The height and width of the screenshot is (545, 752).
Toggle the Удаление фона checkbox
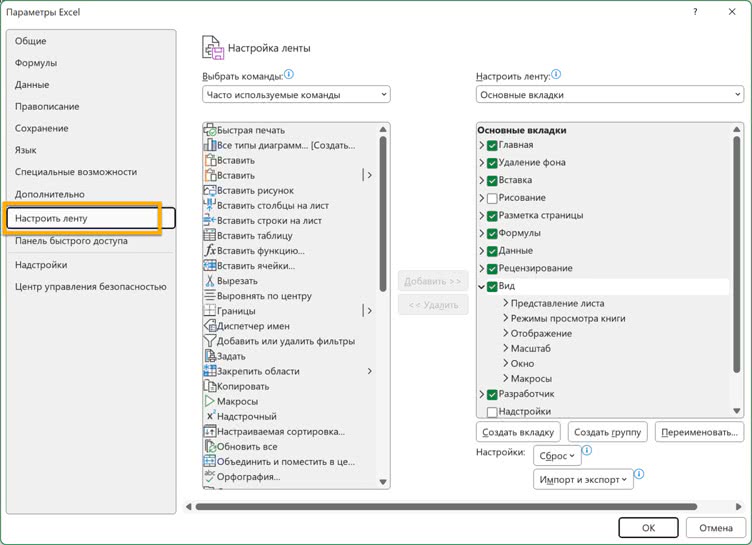pos(492,163)
